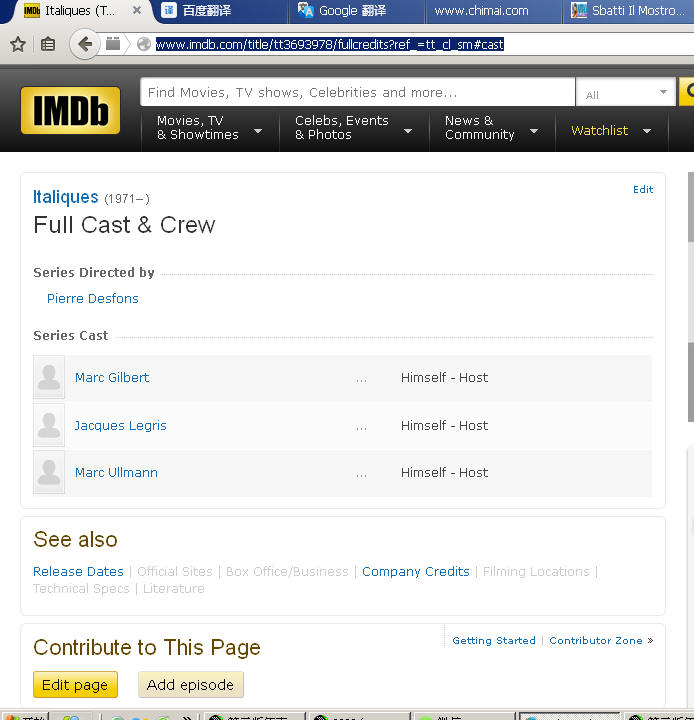694x720 pixels.
Task: Open the Contributor Zone link
Action: coord(596,641)
